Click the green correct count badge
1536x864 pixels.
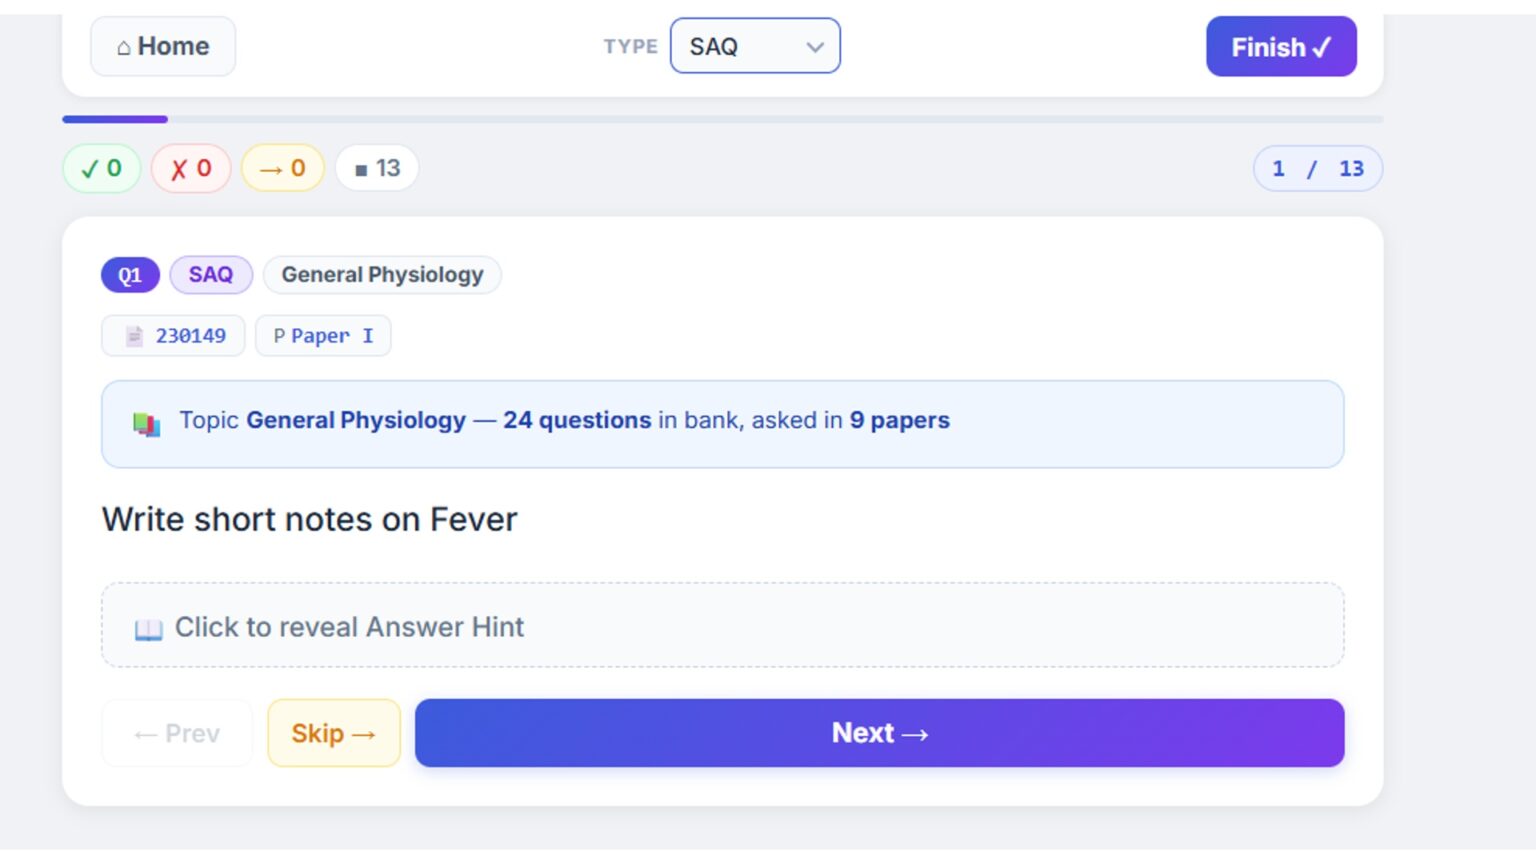(101, 168)
